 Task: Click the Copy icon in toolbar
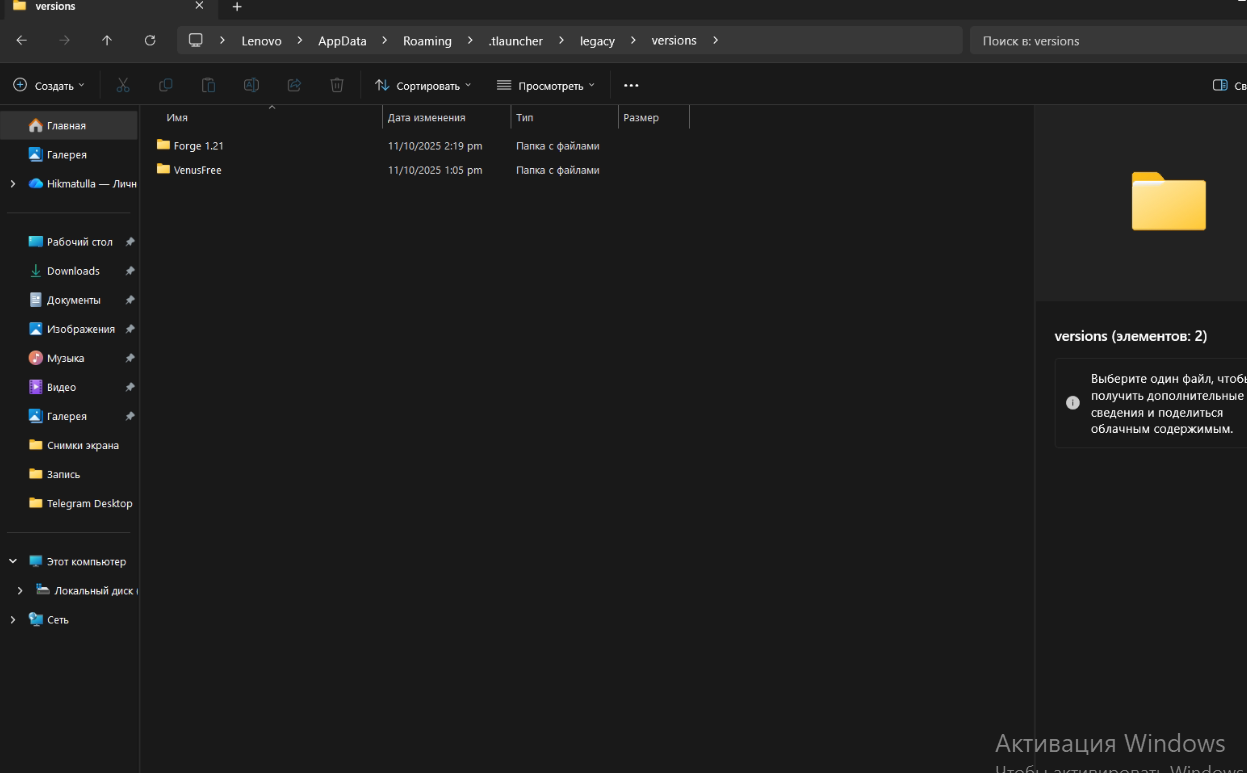[166, 85]
